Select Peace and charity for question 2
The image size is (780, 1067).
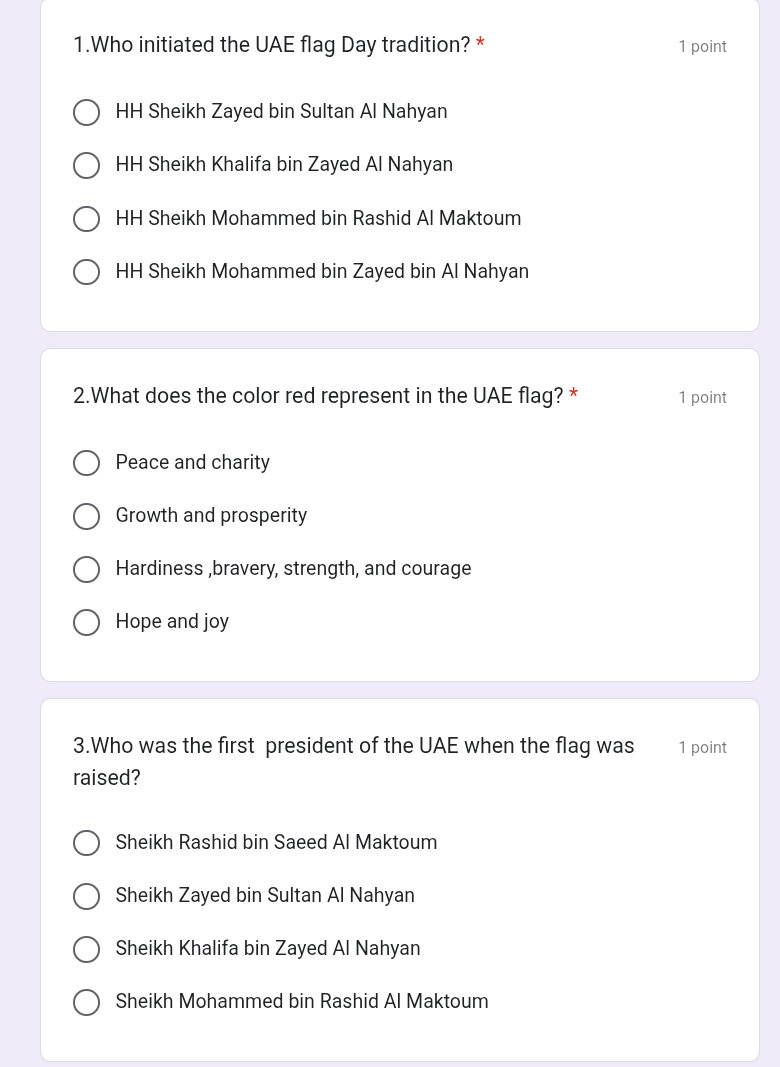86,463
